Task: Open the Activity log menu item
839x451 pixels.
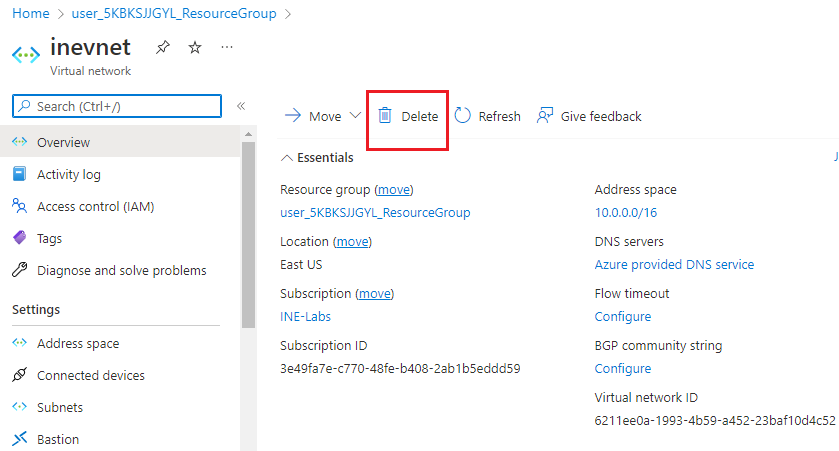Action: click(x=68, y=174)
